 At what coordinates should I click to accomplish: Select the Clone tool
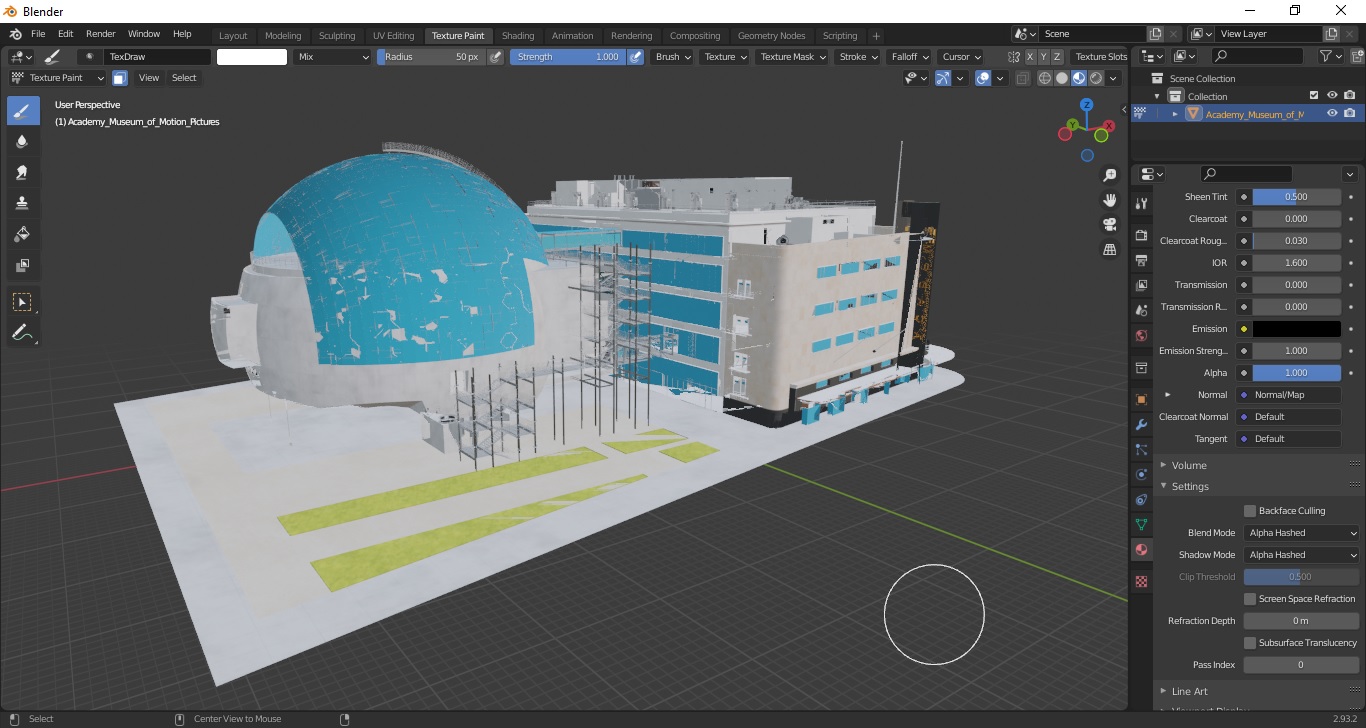point(23,203)
